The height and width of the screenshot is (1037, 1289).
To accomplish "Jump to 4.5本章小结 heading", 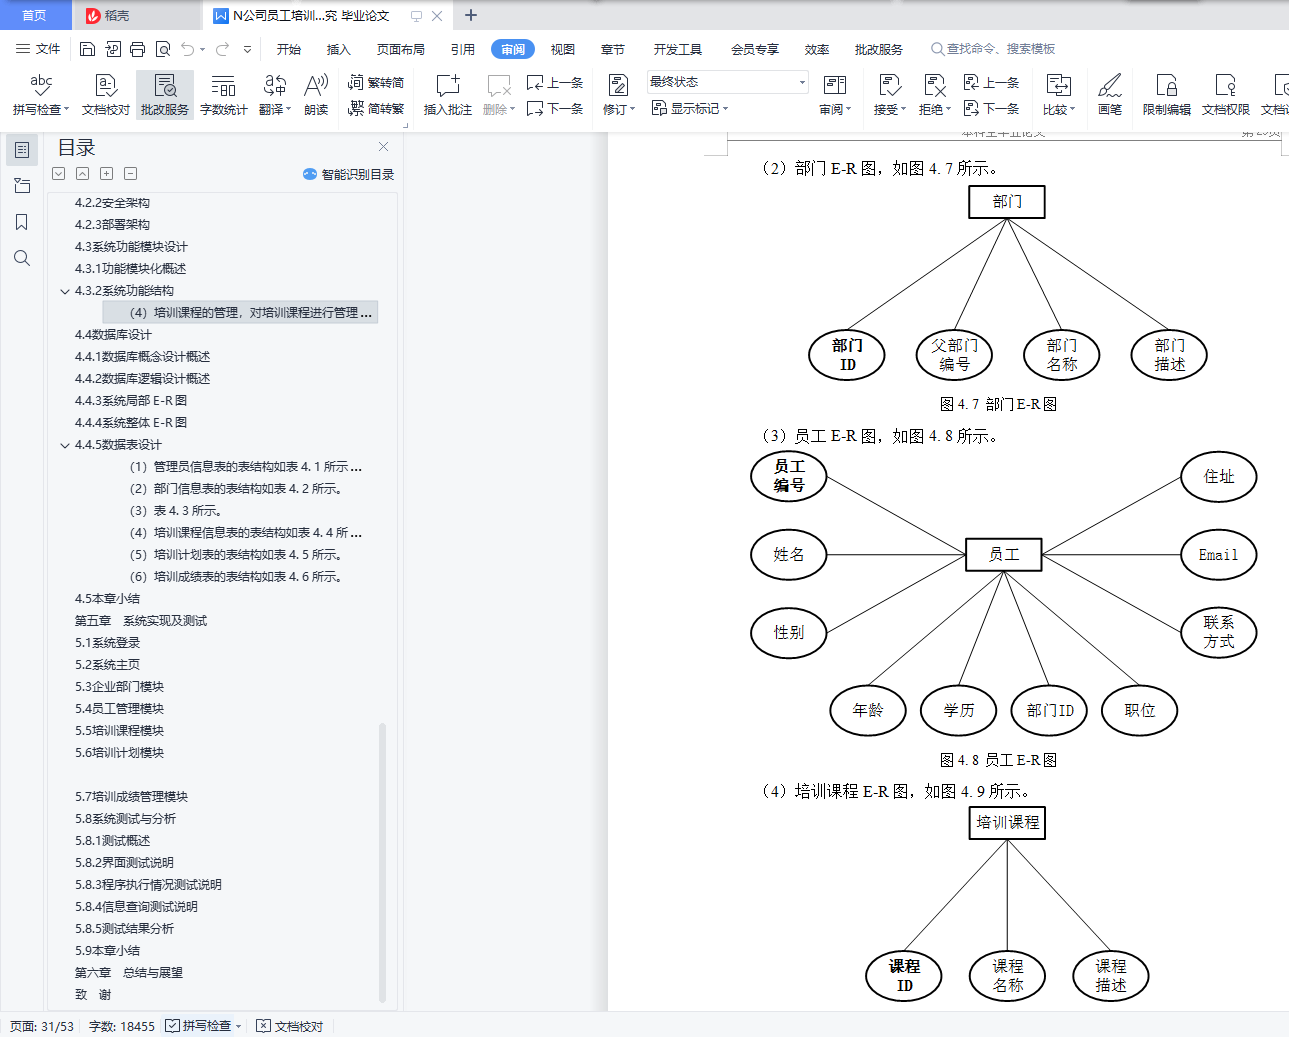I will point(107,599).
